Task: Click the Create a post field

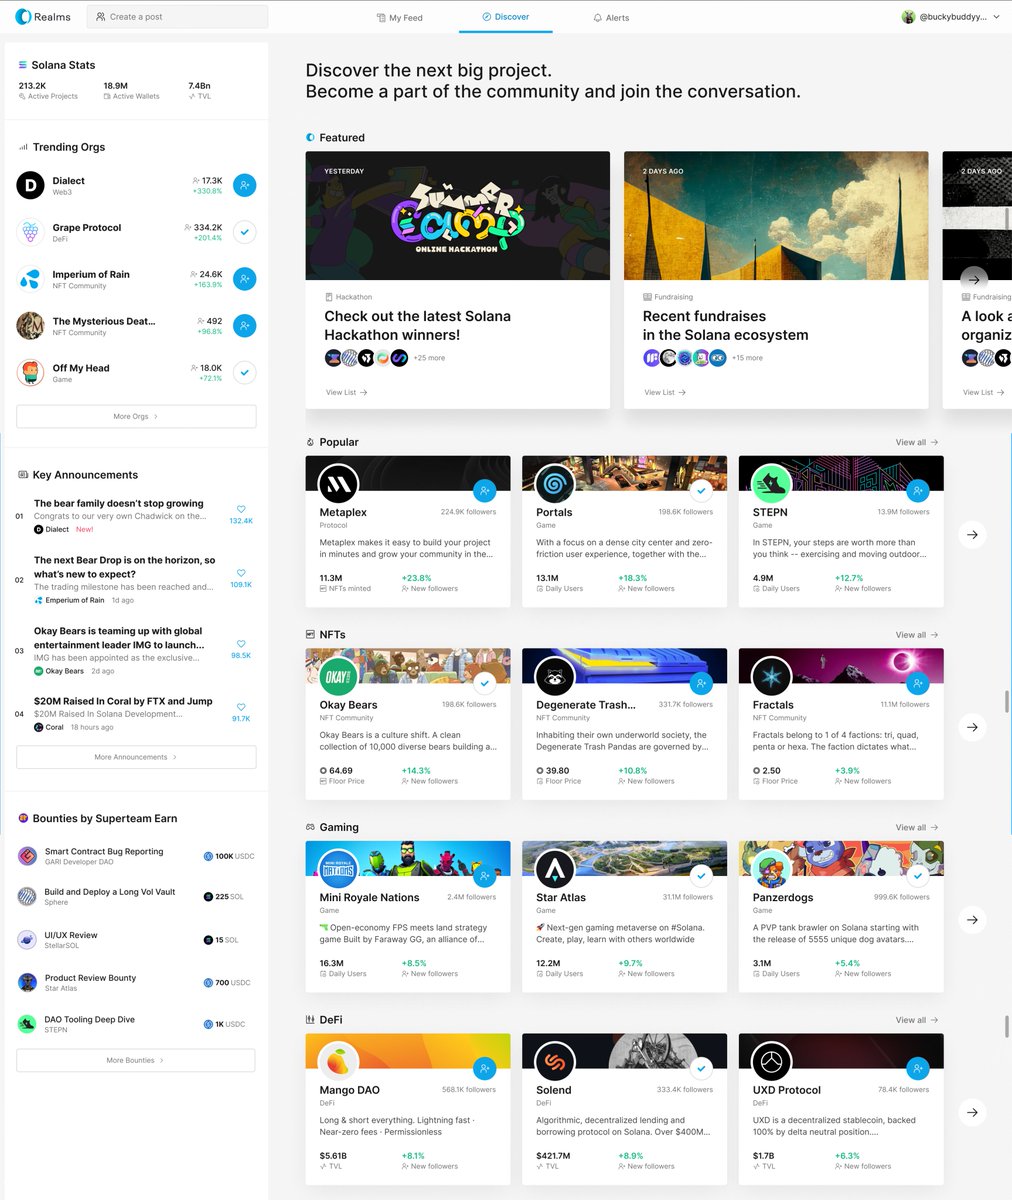Action: [177, 17]
